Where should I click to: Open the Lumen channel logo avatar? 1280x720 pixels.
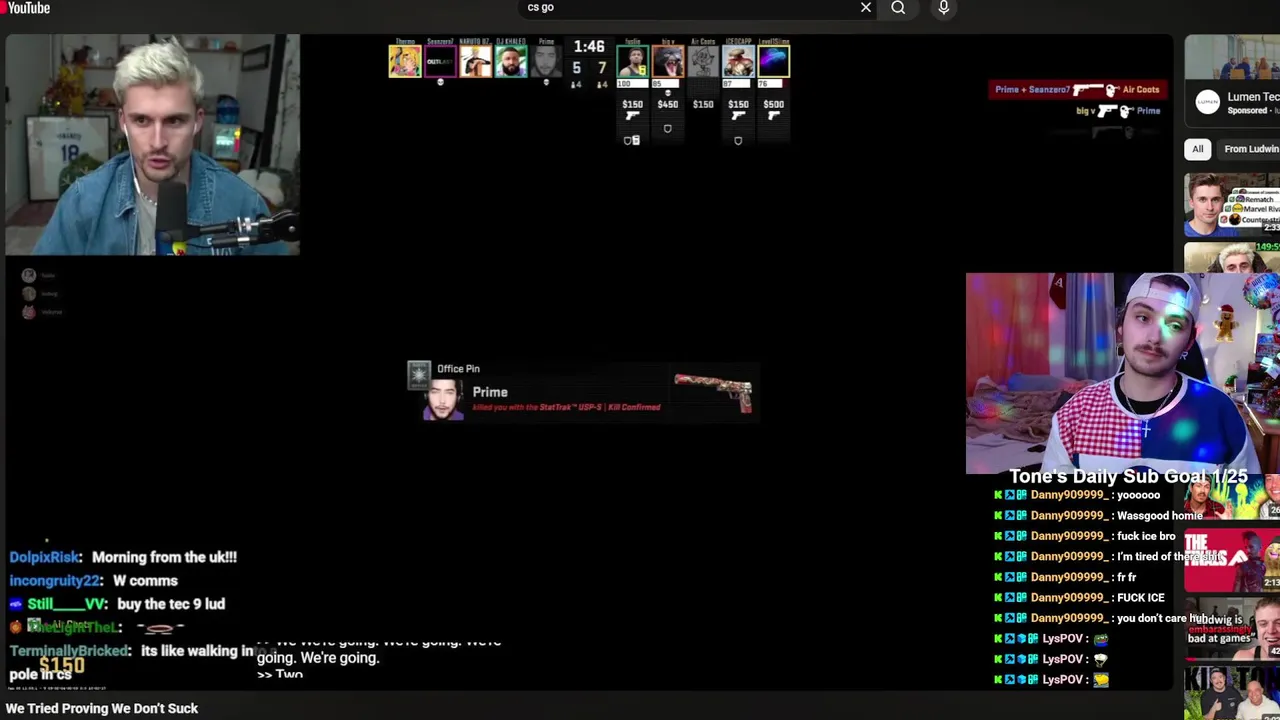coord(1208,102)
